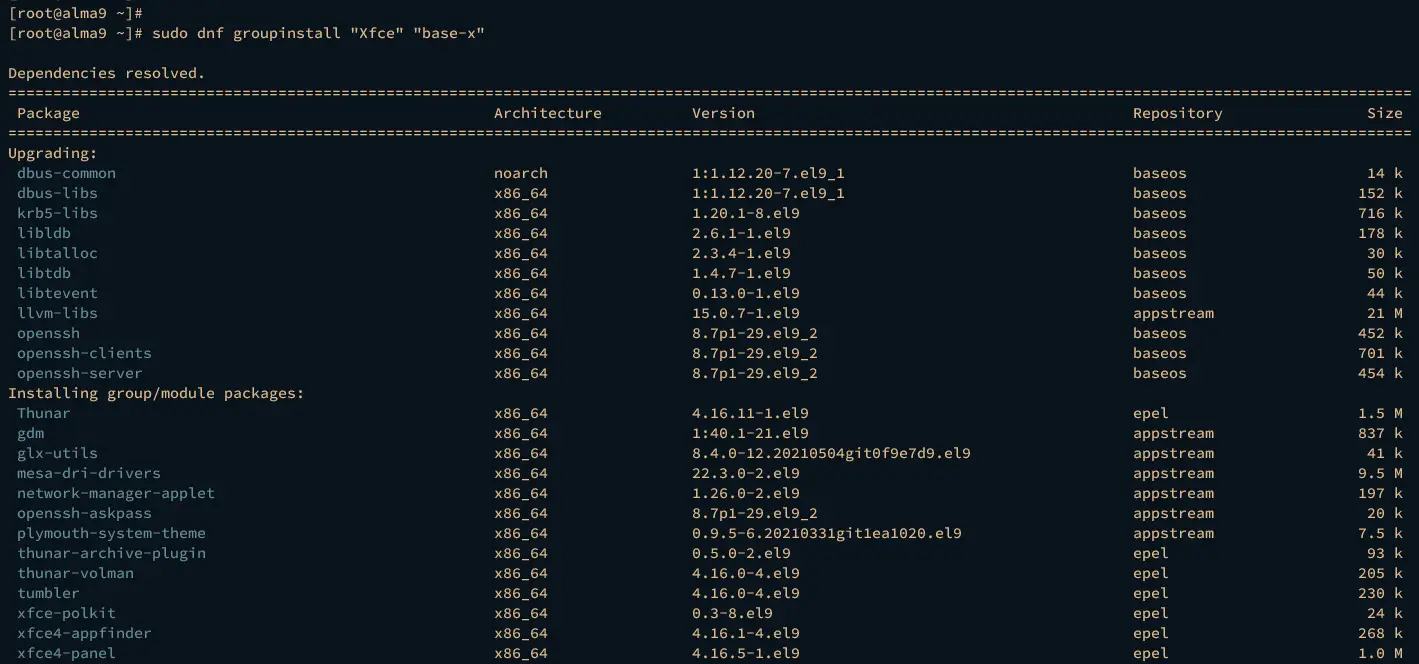
Task: Select version '4.16.1-4.el9' of xfce4-appfinder
Action: [x=746, y=633]
